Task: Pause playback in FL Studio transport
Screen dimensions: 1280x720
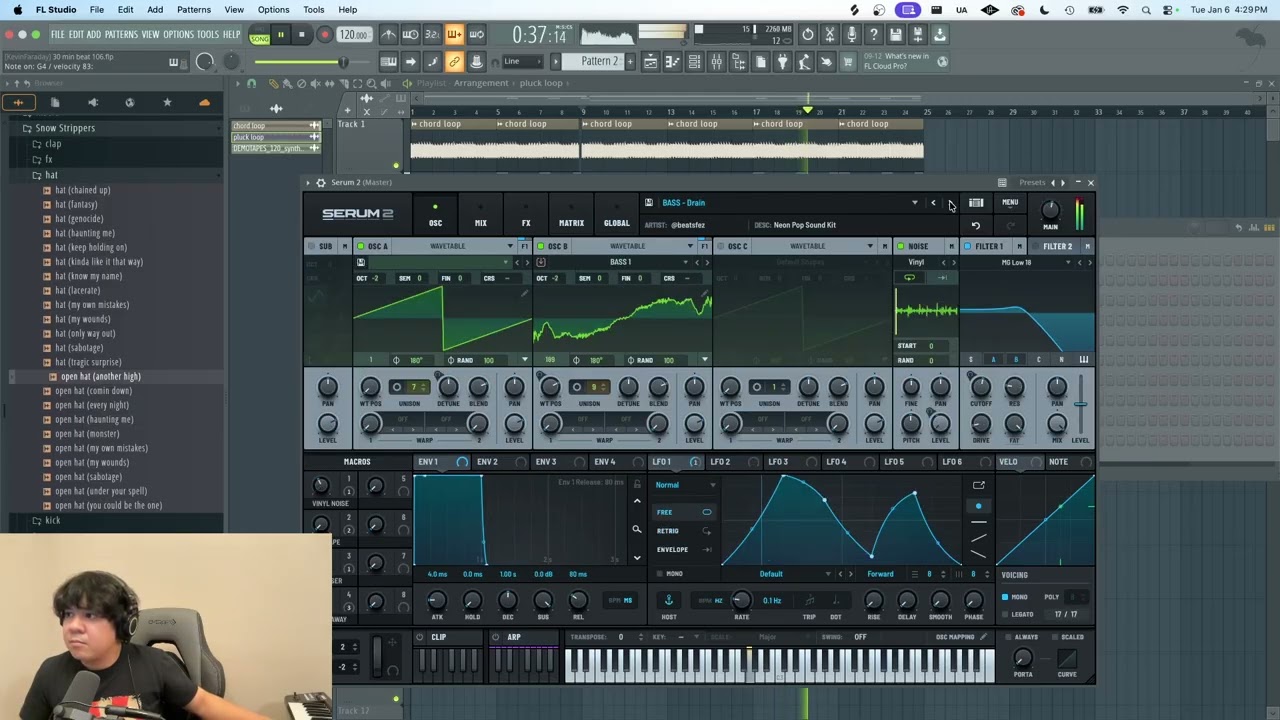Action: click(280, 35)
